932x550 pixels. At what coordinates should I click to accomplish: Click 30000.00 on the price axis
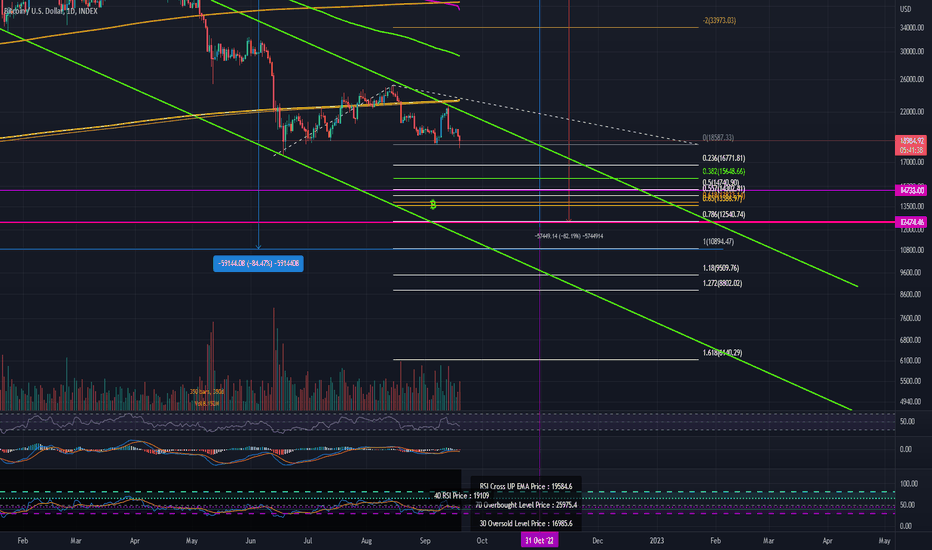point(912,52)
